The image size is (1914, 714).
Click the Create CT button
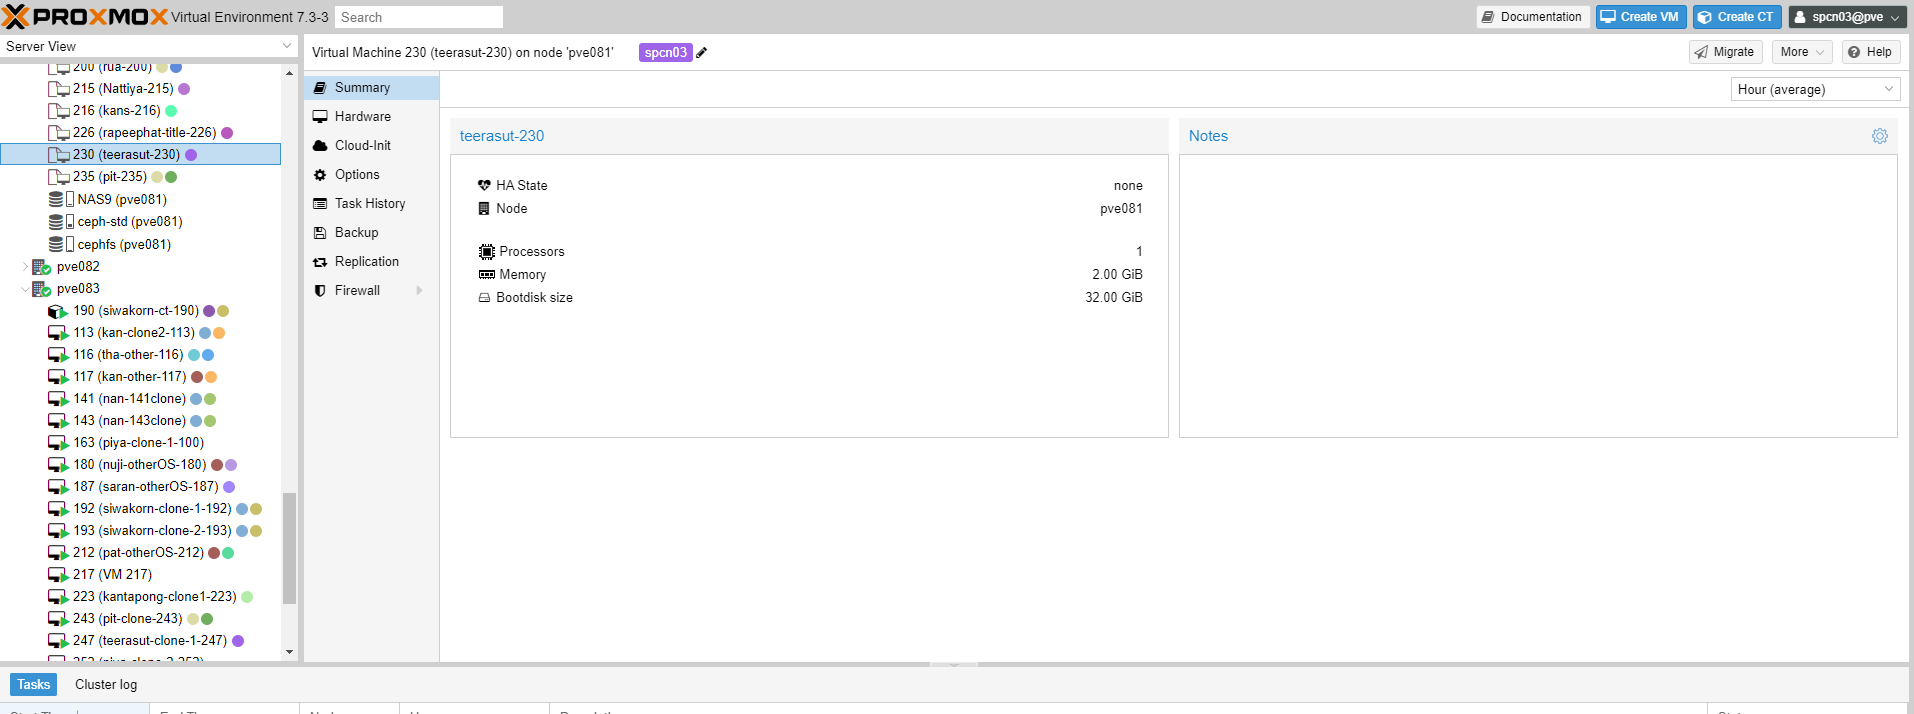[1737, 17]
